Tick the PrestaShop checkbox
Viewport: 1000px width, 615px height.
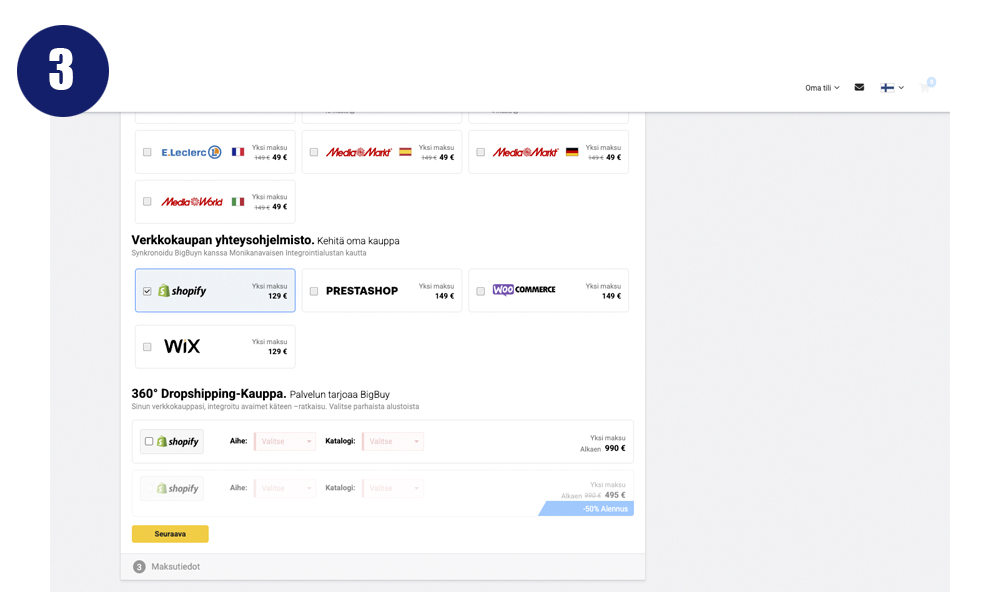(314, 291)
